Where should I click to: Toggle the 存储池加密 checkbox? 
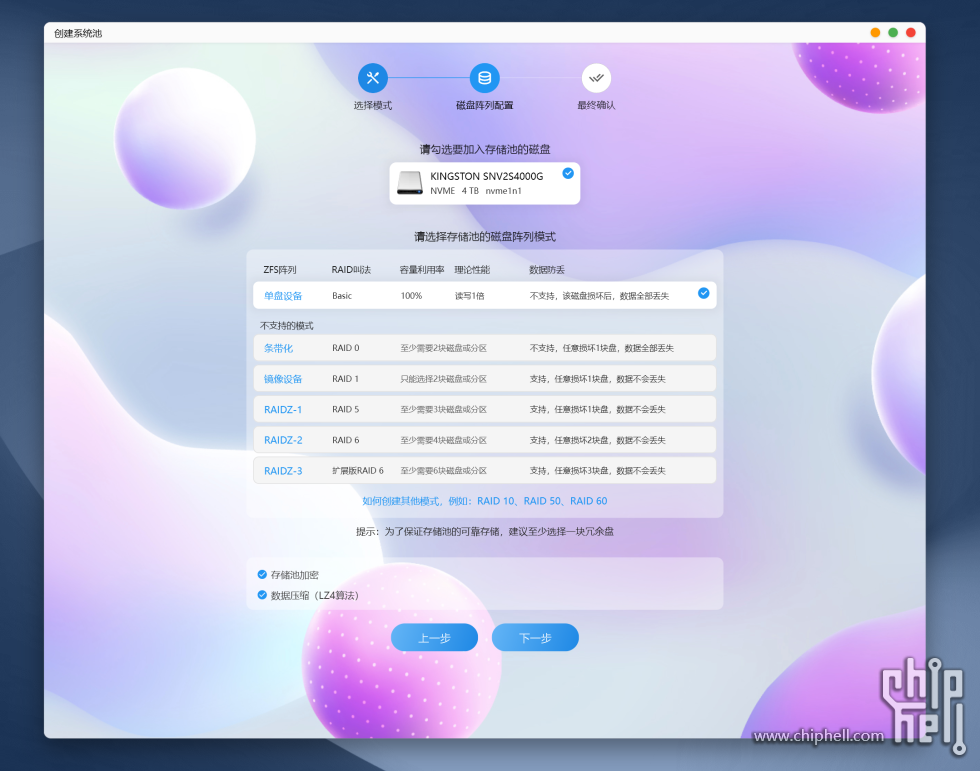(262, 575)
